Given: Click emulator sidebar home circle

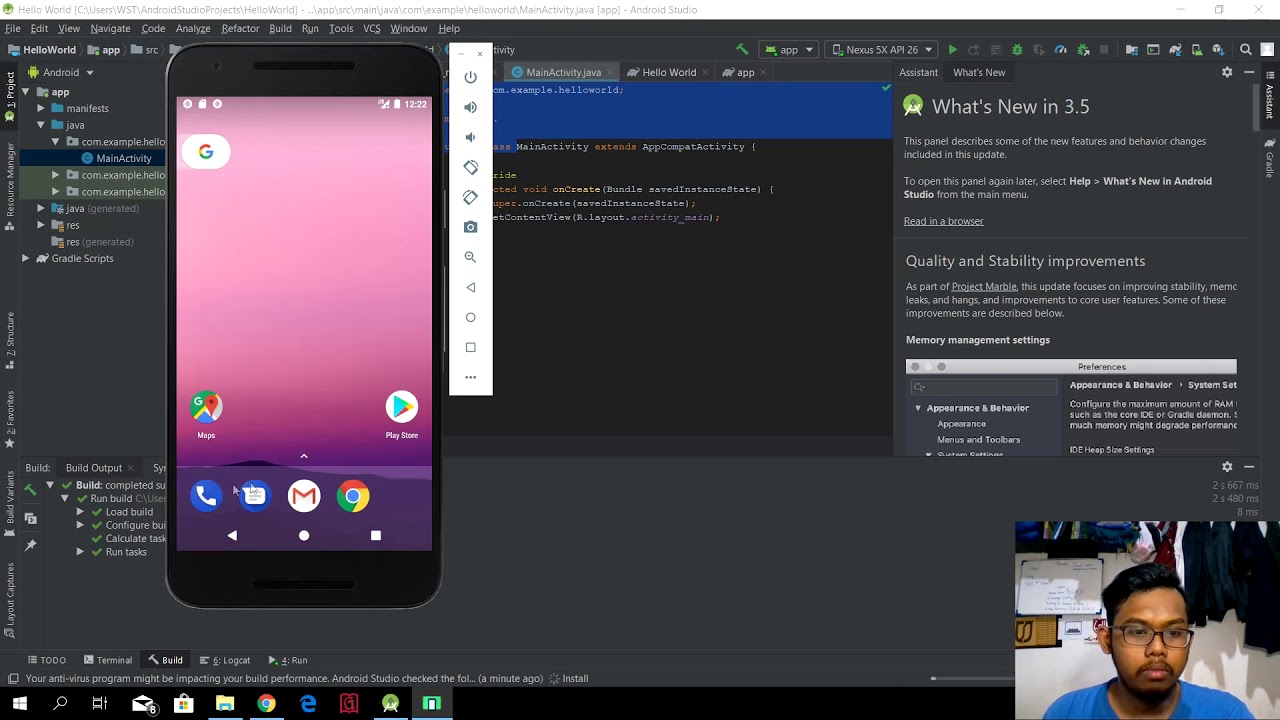Looking at the screenshot, I should [470, 317].
